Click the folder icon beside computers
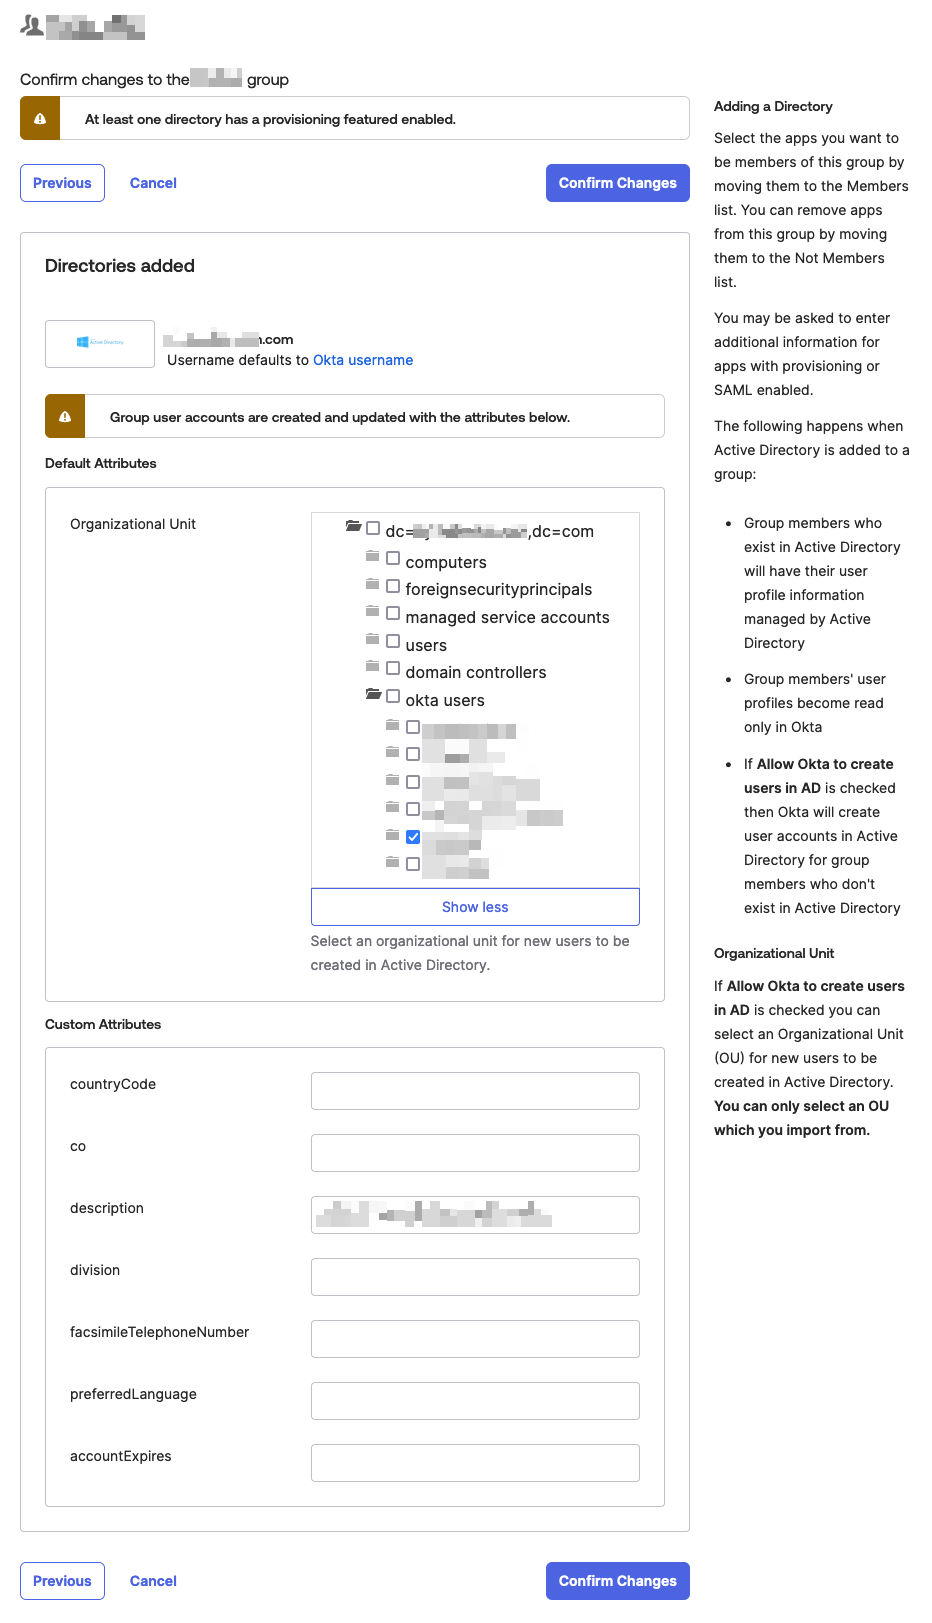The width and height of the screenshot is (932, 1623). pyautogui.click(x=372, y=556)
